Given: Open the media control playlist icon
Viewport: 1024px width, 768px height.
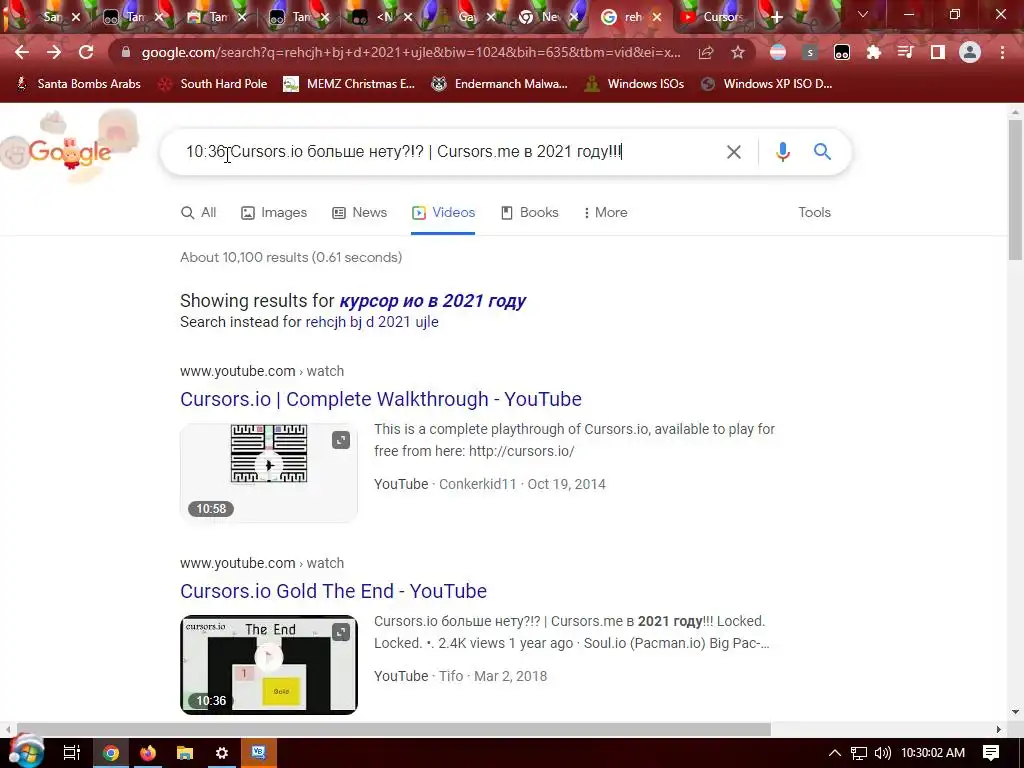Looking at the screenshot, I should pyautogui.click(x=906, y=52).
